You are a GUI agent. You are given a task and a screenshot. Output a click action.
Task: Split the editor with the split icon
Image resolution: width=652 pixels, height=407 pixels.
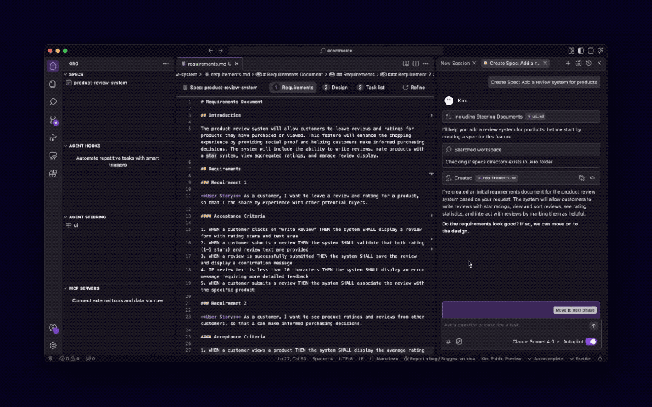[x=415, y=64]
